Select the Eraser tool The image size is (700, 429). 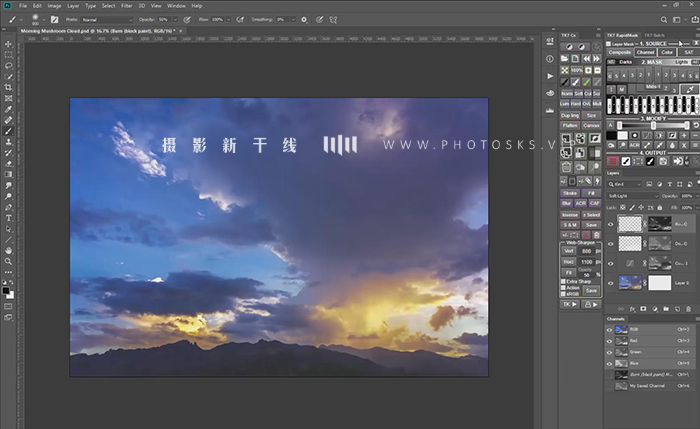(8, 164)
